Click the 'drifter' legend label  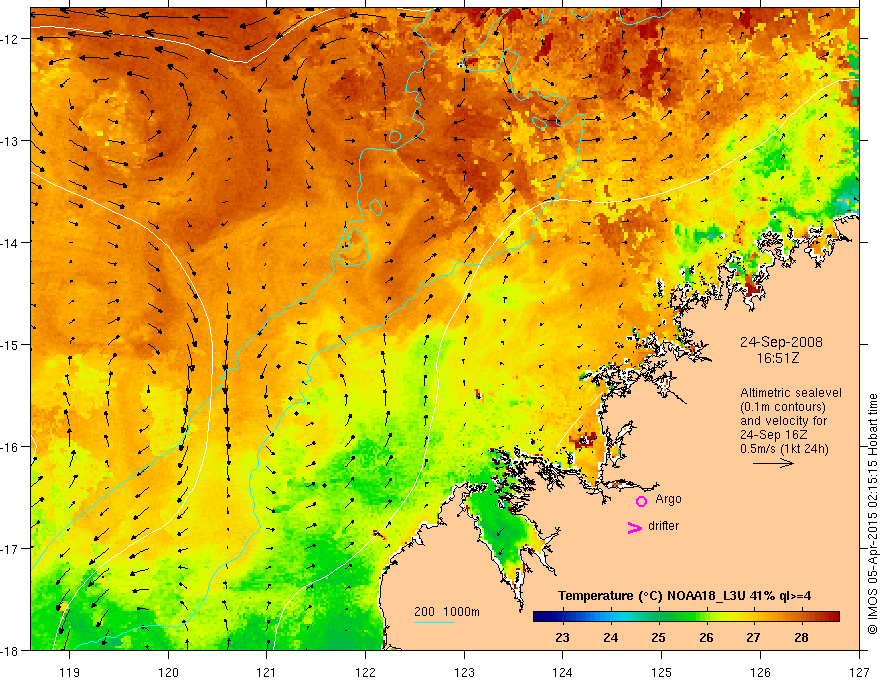click(x=663, y=526)
